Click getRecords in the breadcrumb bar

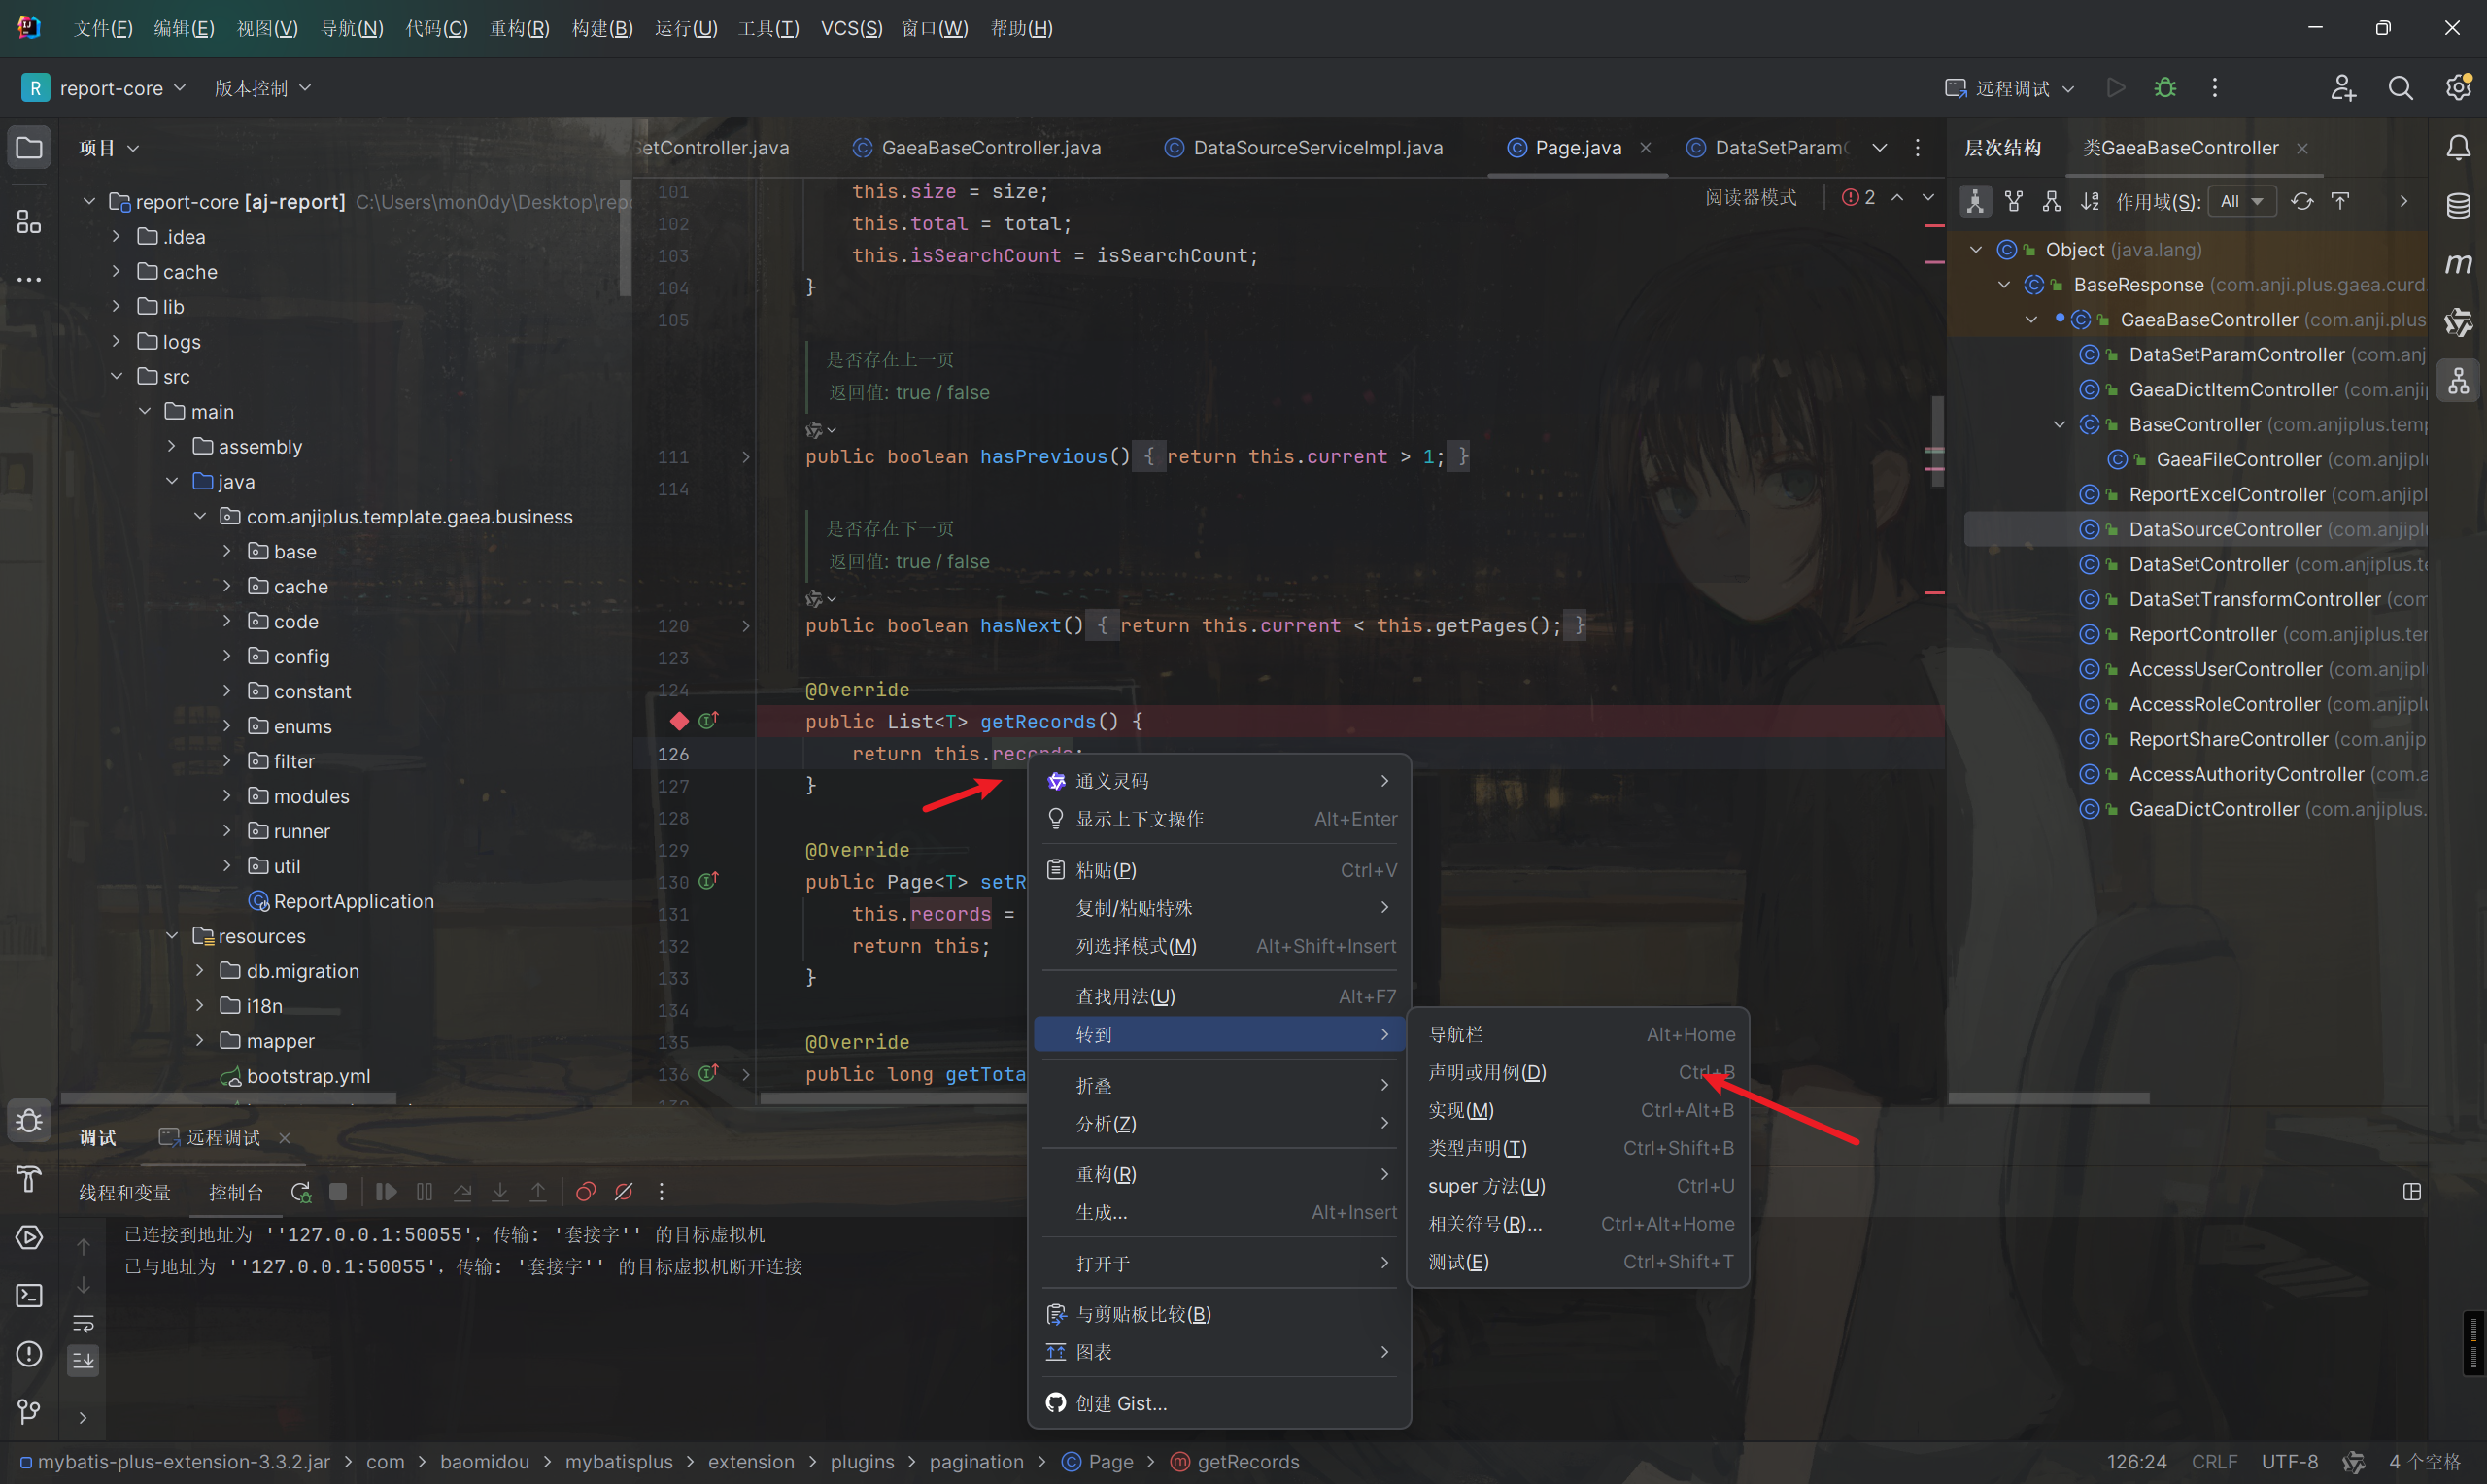coord(1247,1461)
